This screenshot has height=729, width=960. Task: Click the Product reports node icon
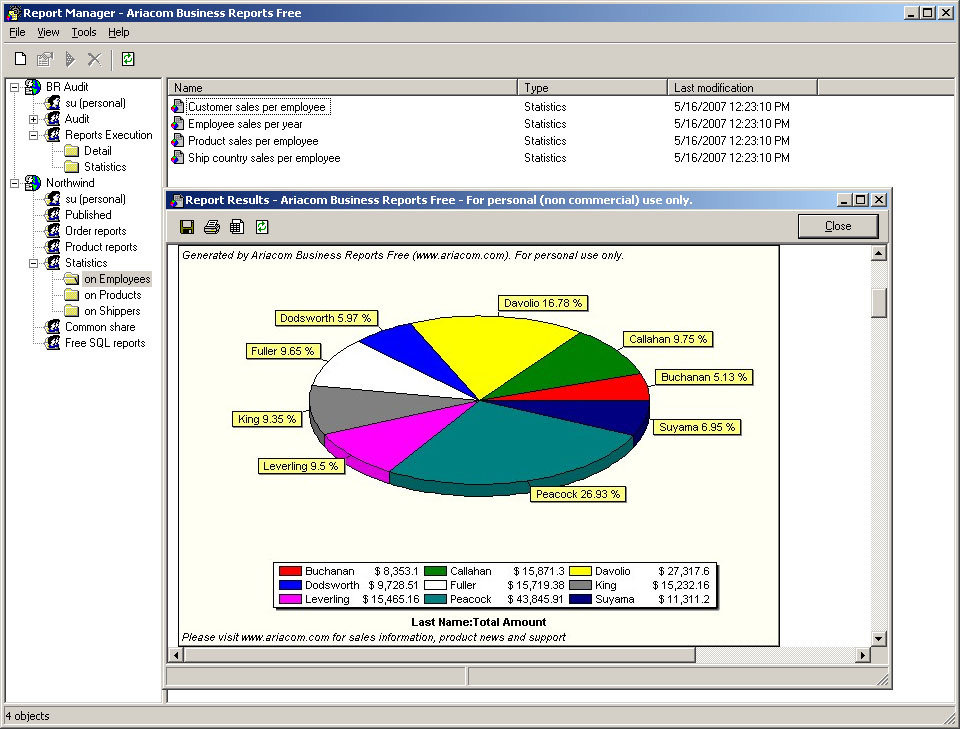53,247
